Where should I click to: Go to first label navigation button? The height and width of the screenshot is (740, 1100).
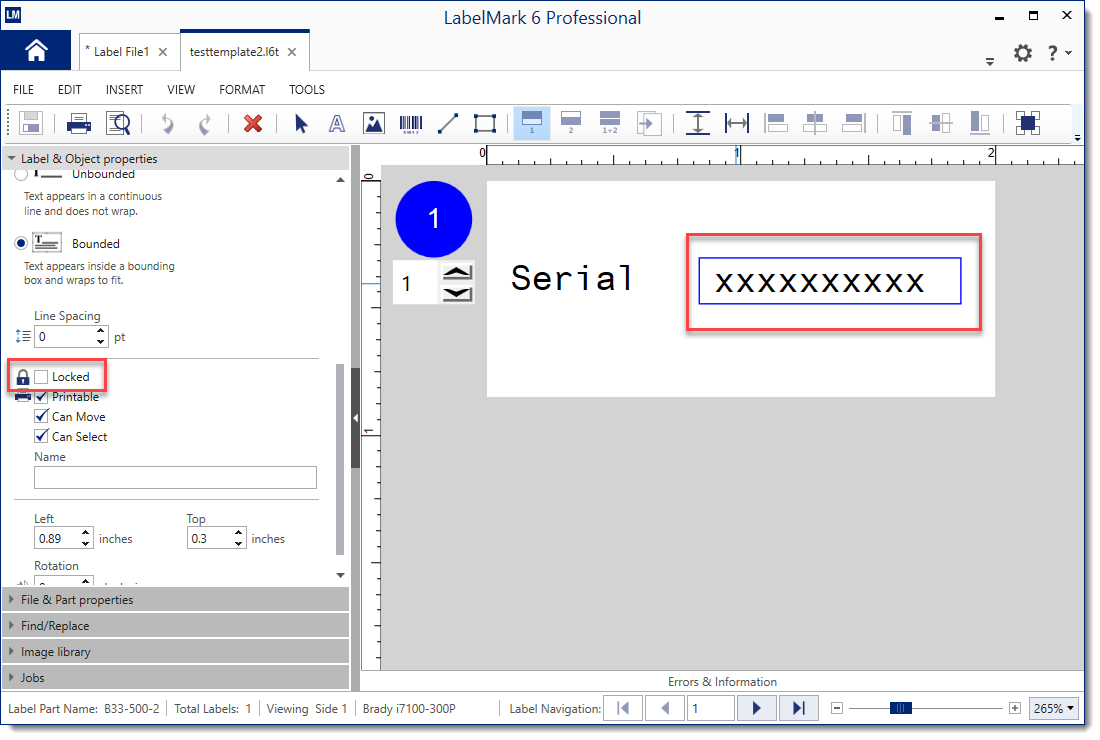click(x=622, y=708)
